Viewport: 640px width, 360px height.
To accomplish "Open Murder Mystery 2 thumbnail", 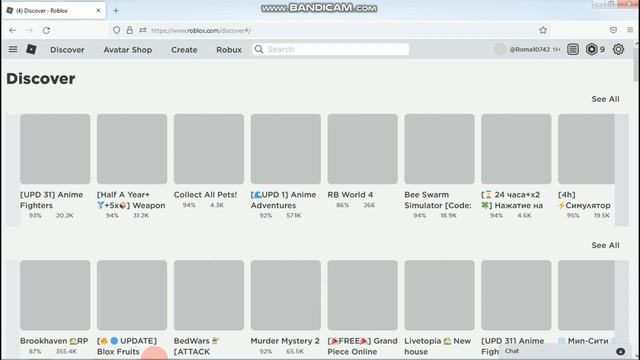I will [x=286, y=295].
